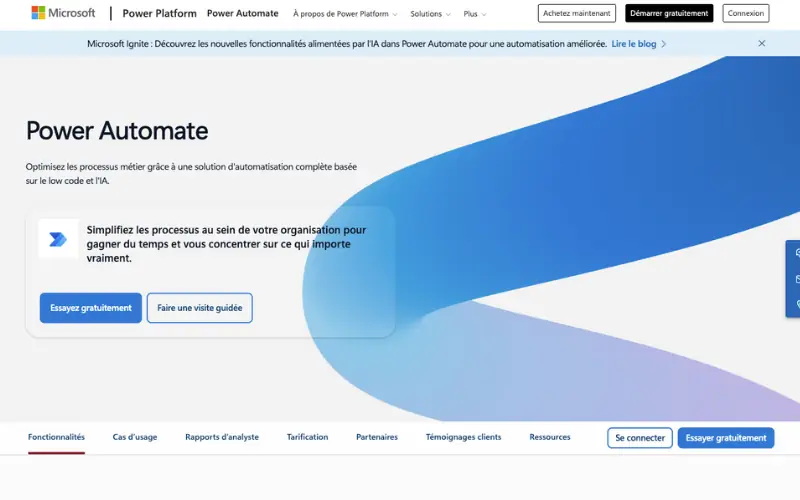Select the Tarification tab
The height and width of the screenshot is (500, 800).
[307, 437]
